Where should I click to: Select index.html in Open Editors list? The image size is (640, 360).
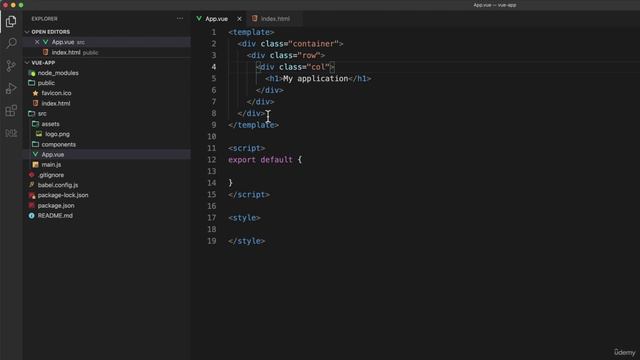[66, 52]
